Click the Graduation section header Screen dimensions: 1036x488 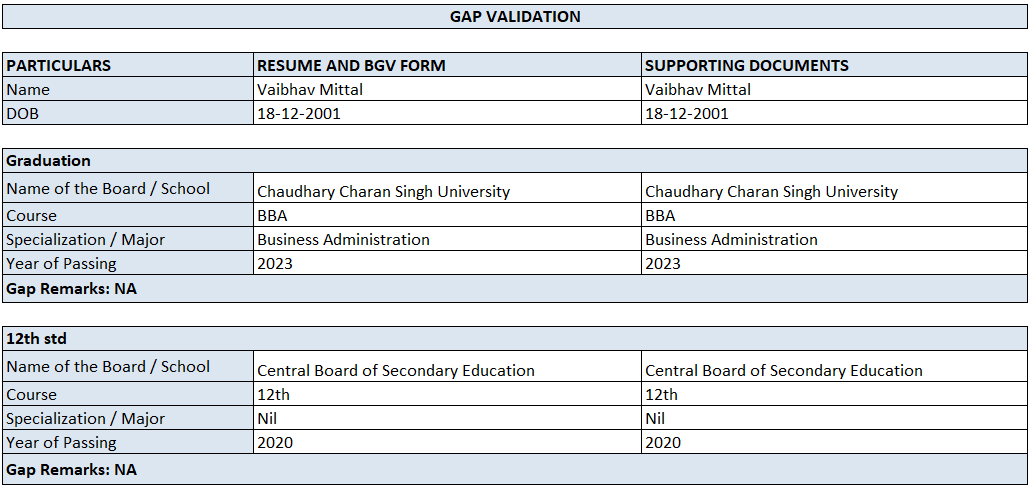[x=48, y=161]
